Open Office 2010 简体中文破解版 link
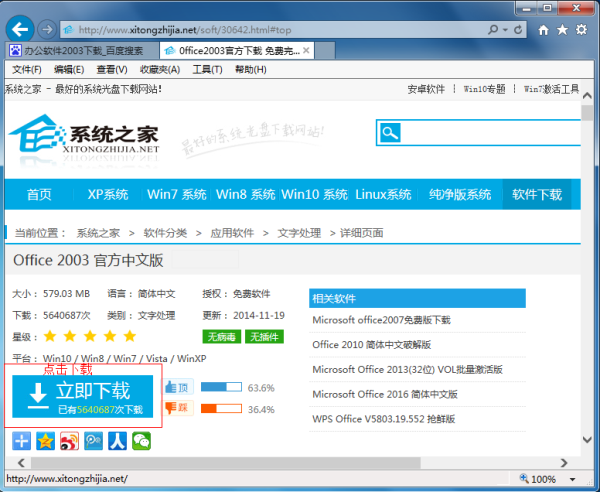This screenshot has height=492, width=600. click(x=372, y=344)
